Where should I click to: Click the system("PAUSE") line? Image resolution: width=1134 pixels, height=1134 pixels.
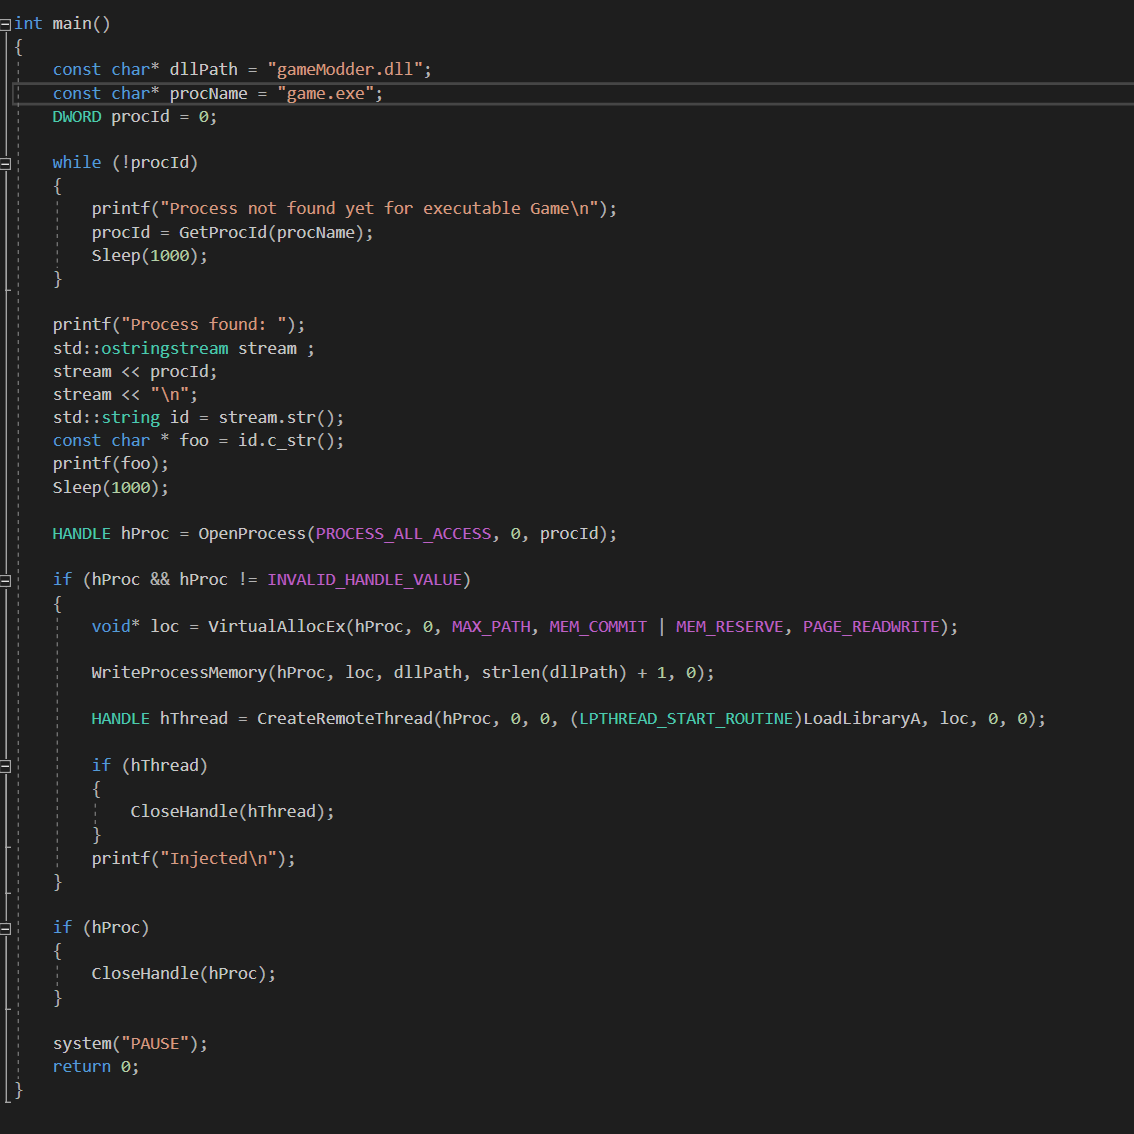(130, 1044)
